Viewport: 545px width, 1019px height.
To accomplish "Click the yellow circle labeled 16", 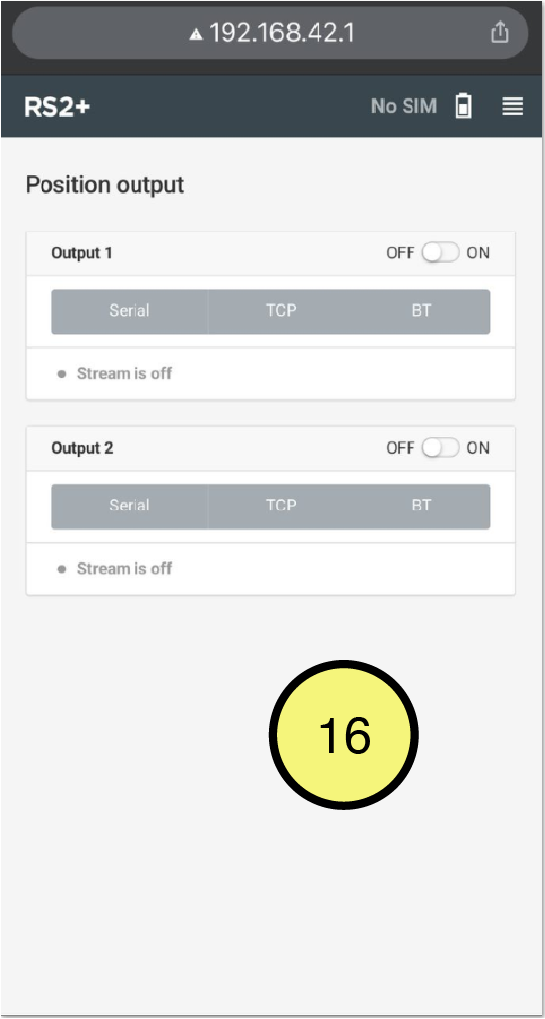I will click(x=344, y=735).
